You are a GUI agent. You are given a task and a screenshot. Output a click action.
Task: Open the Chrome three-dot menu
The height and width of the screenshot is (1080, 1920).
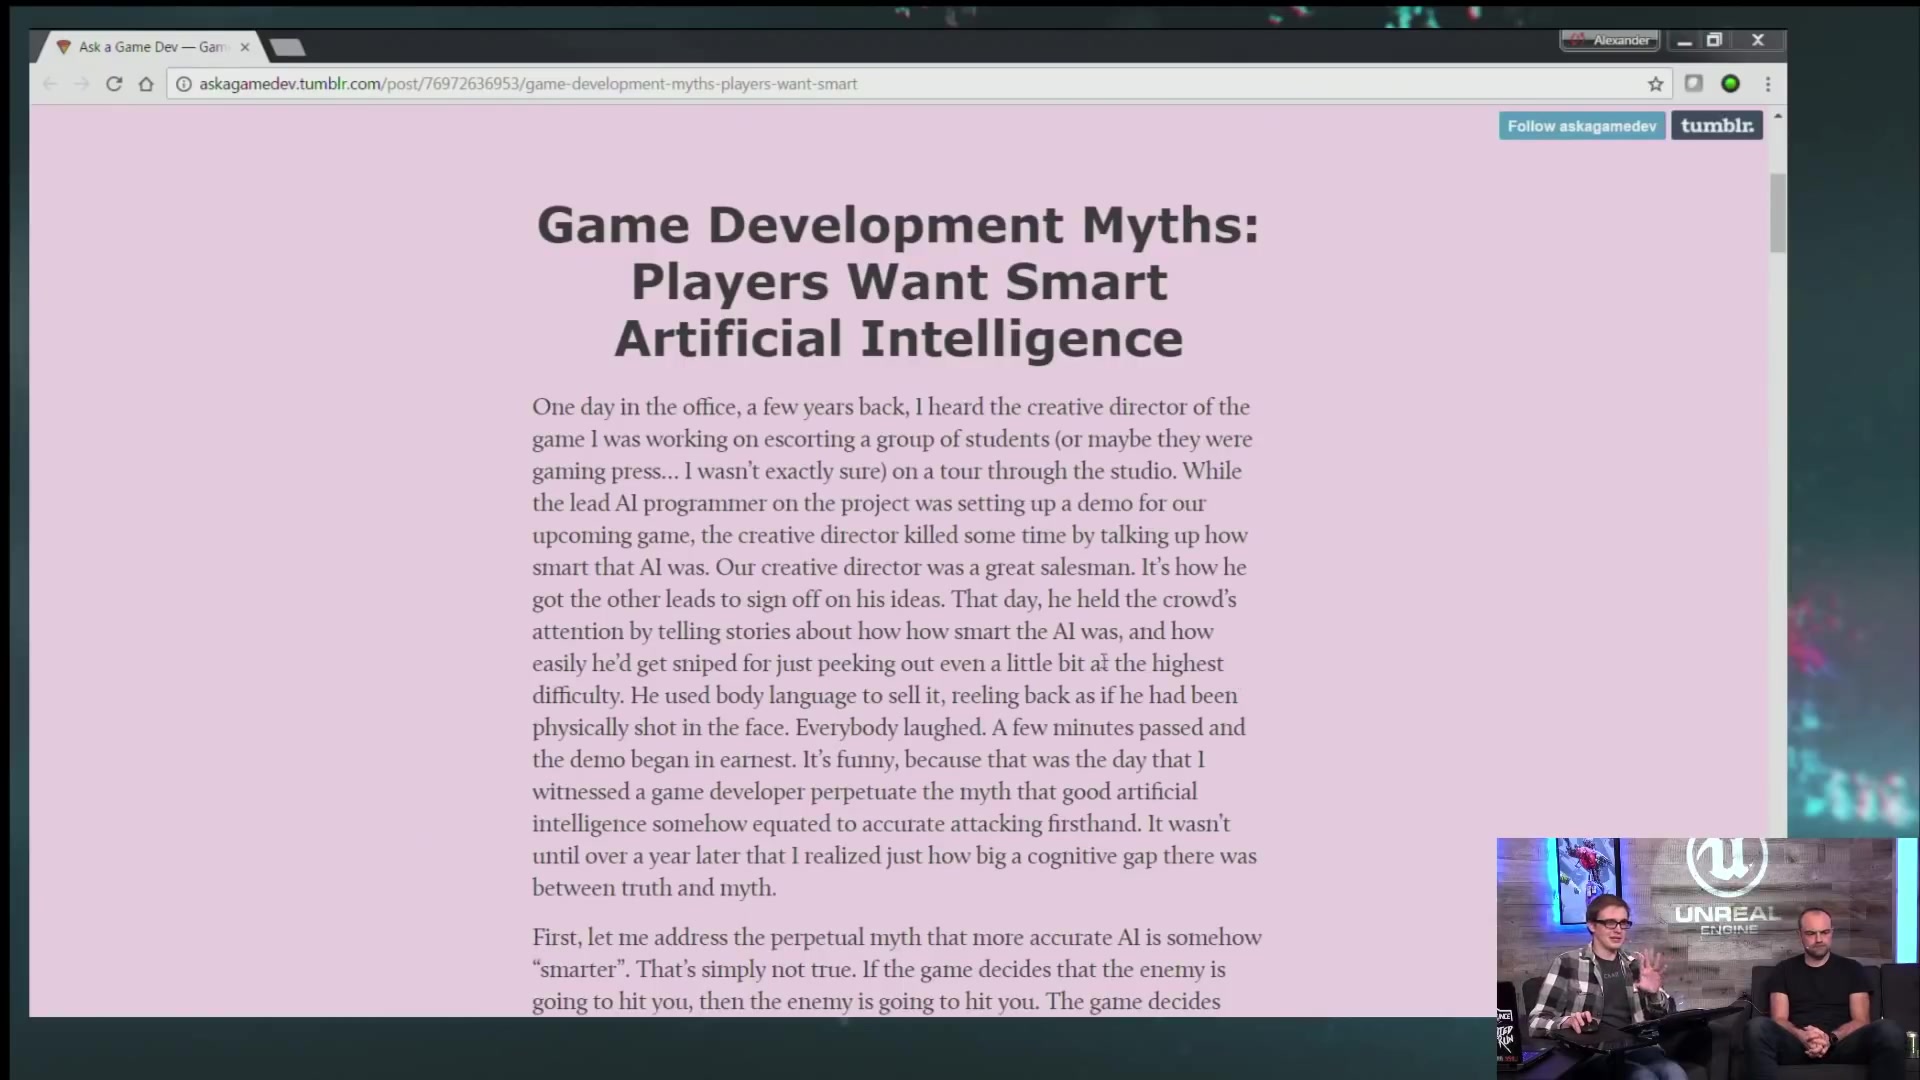[x=1768, y=84]
